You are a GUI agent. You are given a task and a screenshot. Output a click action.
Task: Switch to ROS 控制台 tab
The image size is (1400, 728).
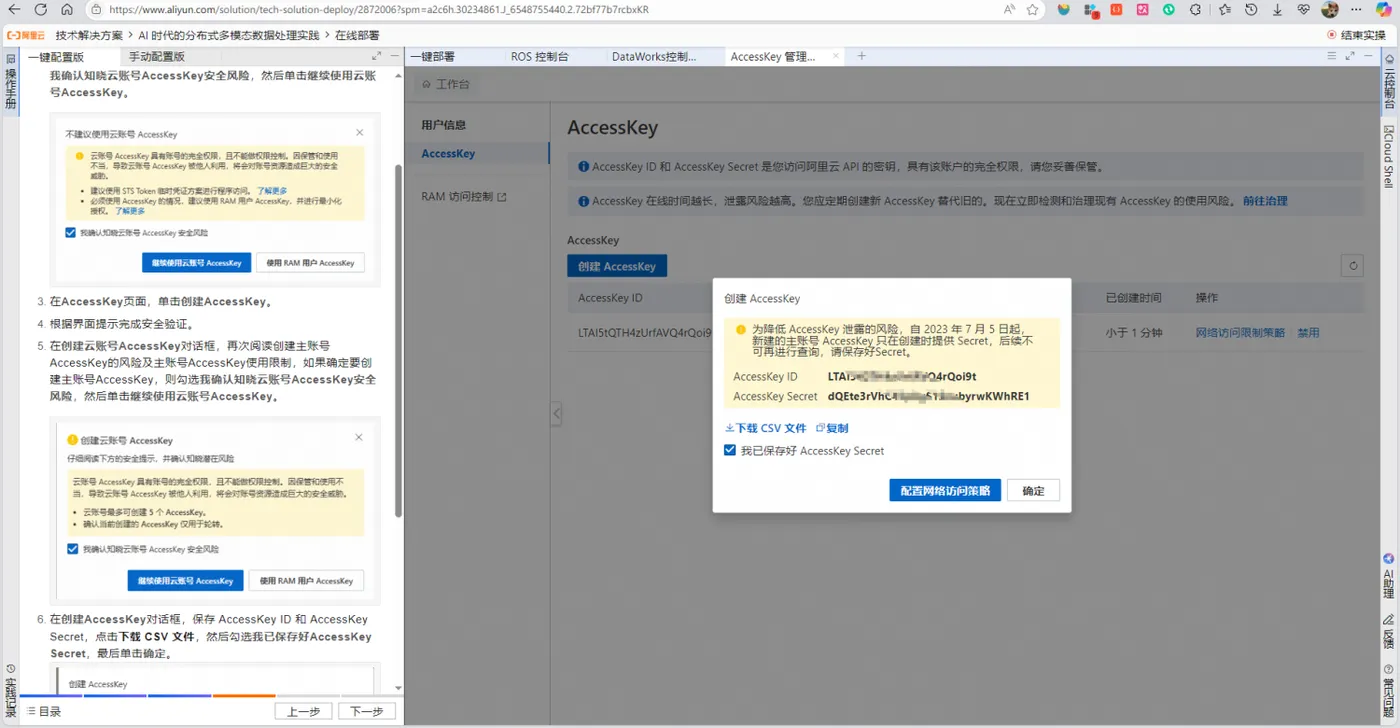(540, 56)
